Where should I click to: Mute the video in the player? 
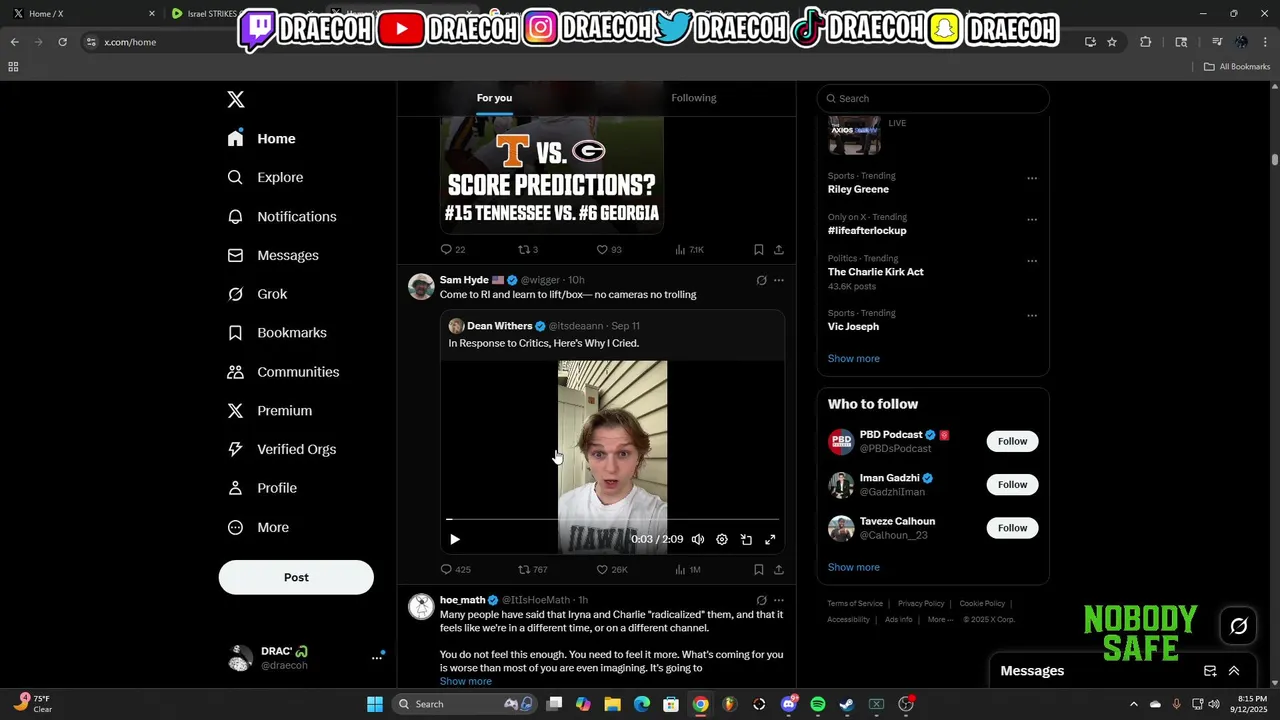698,539
